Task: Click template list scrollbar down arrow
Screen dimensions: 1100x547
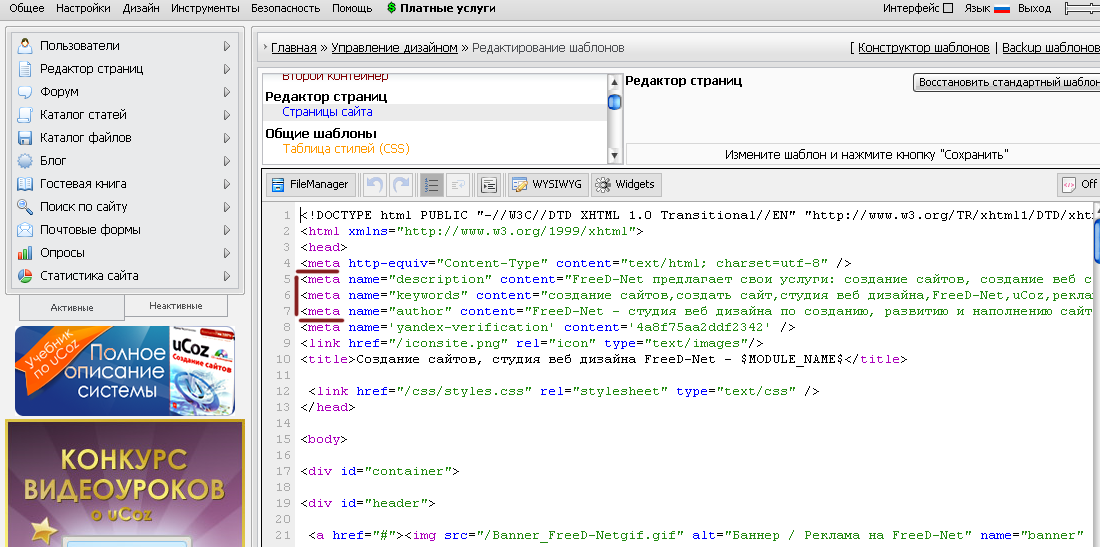Action: pos(615,155)
